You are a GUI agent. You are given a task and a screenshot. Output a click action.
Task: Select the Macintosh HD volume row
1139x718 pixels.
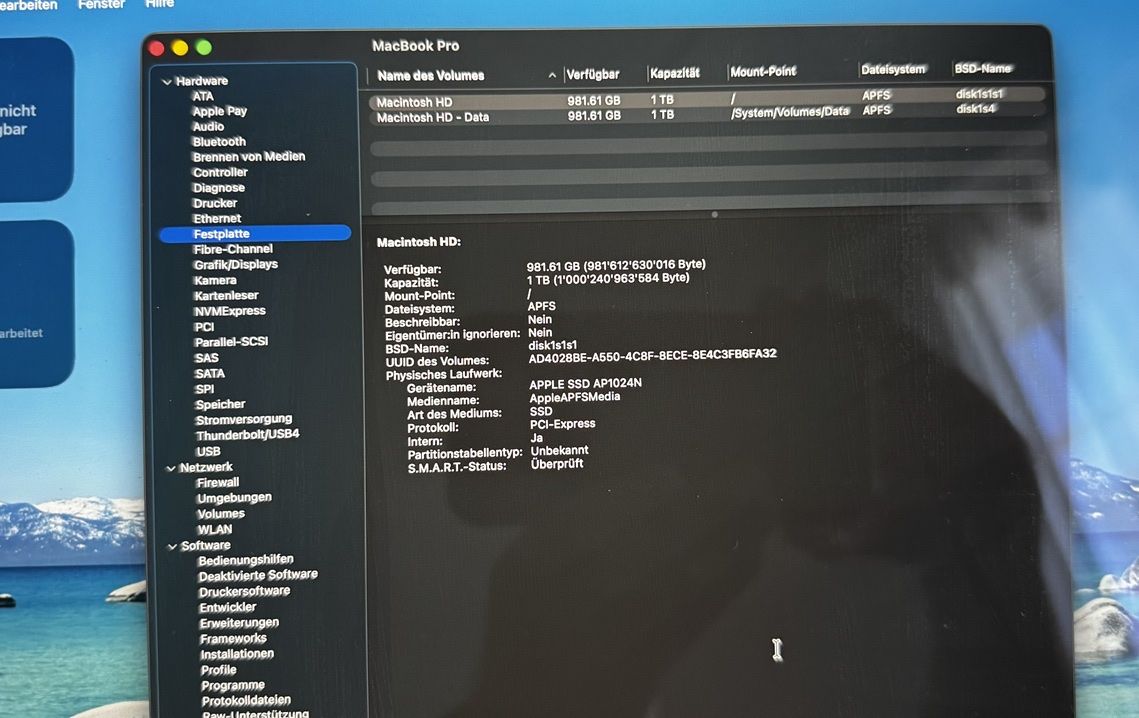707,98
